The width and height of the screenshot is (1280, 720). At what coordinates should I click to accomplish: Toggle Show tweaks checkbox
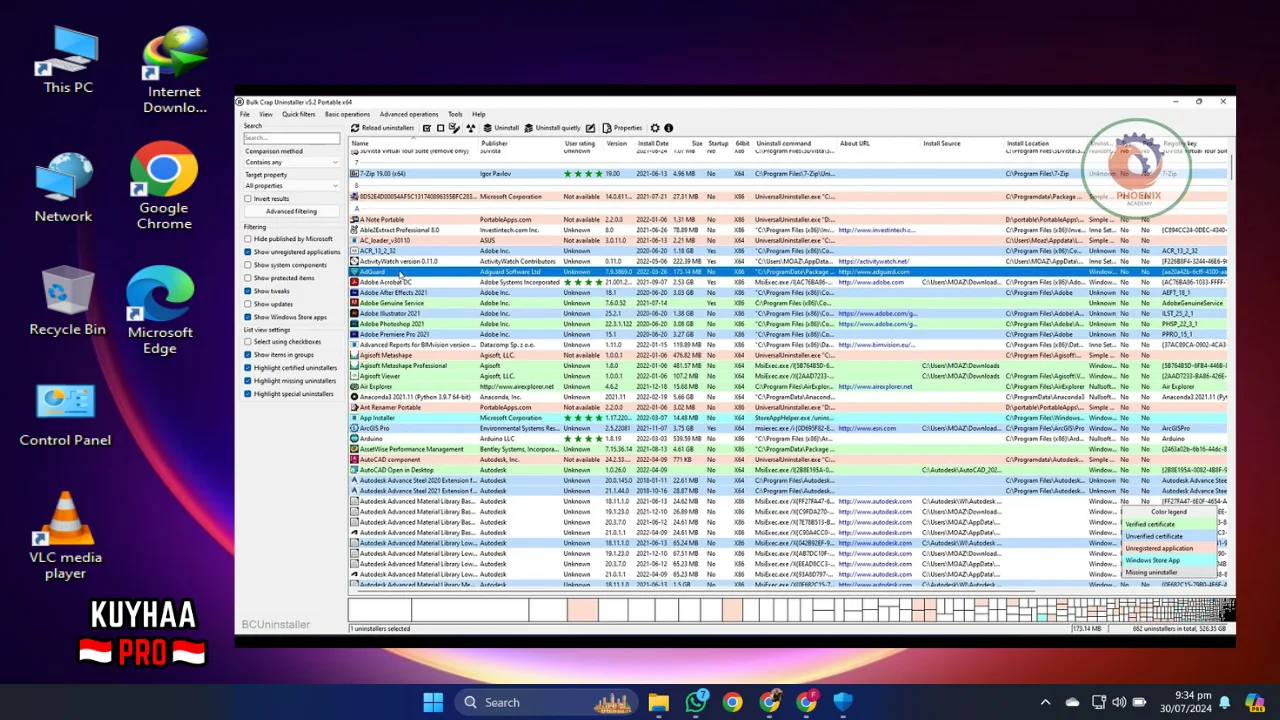click(248, 291)
